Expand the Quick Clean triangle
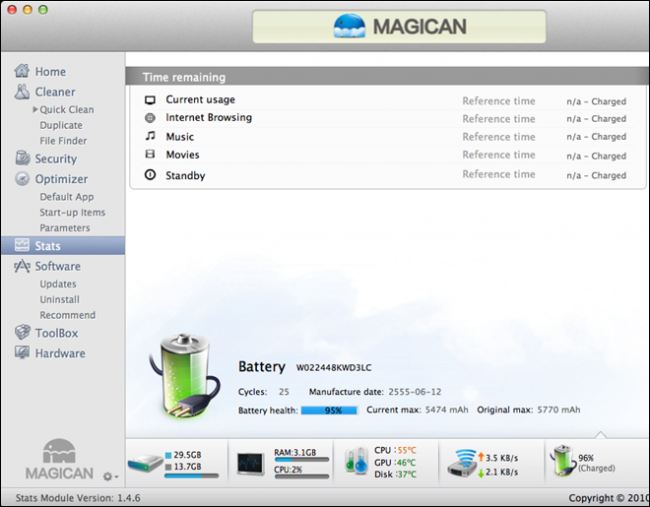Viewport: 650px width, 507px height. pos(35,109)
